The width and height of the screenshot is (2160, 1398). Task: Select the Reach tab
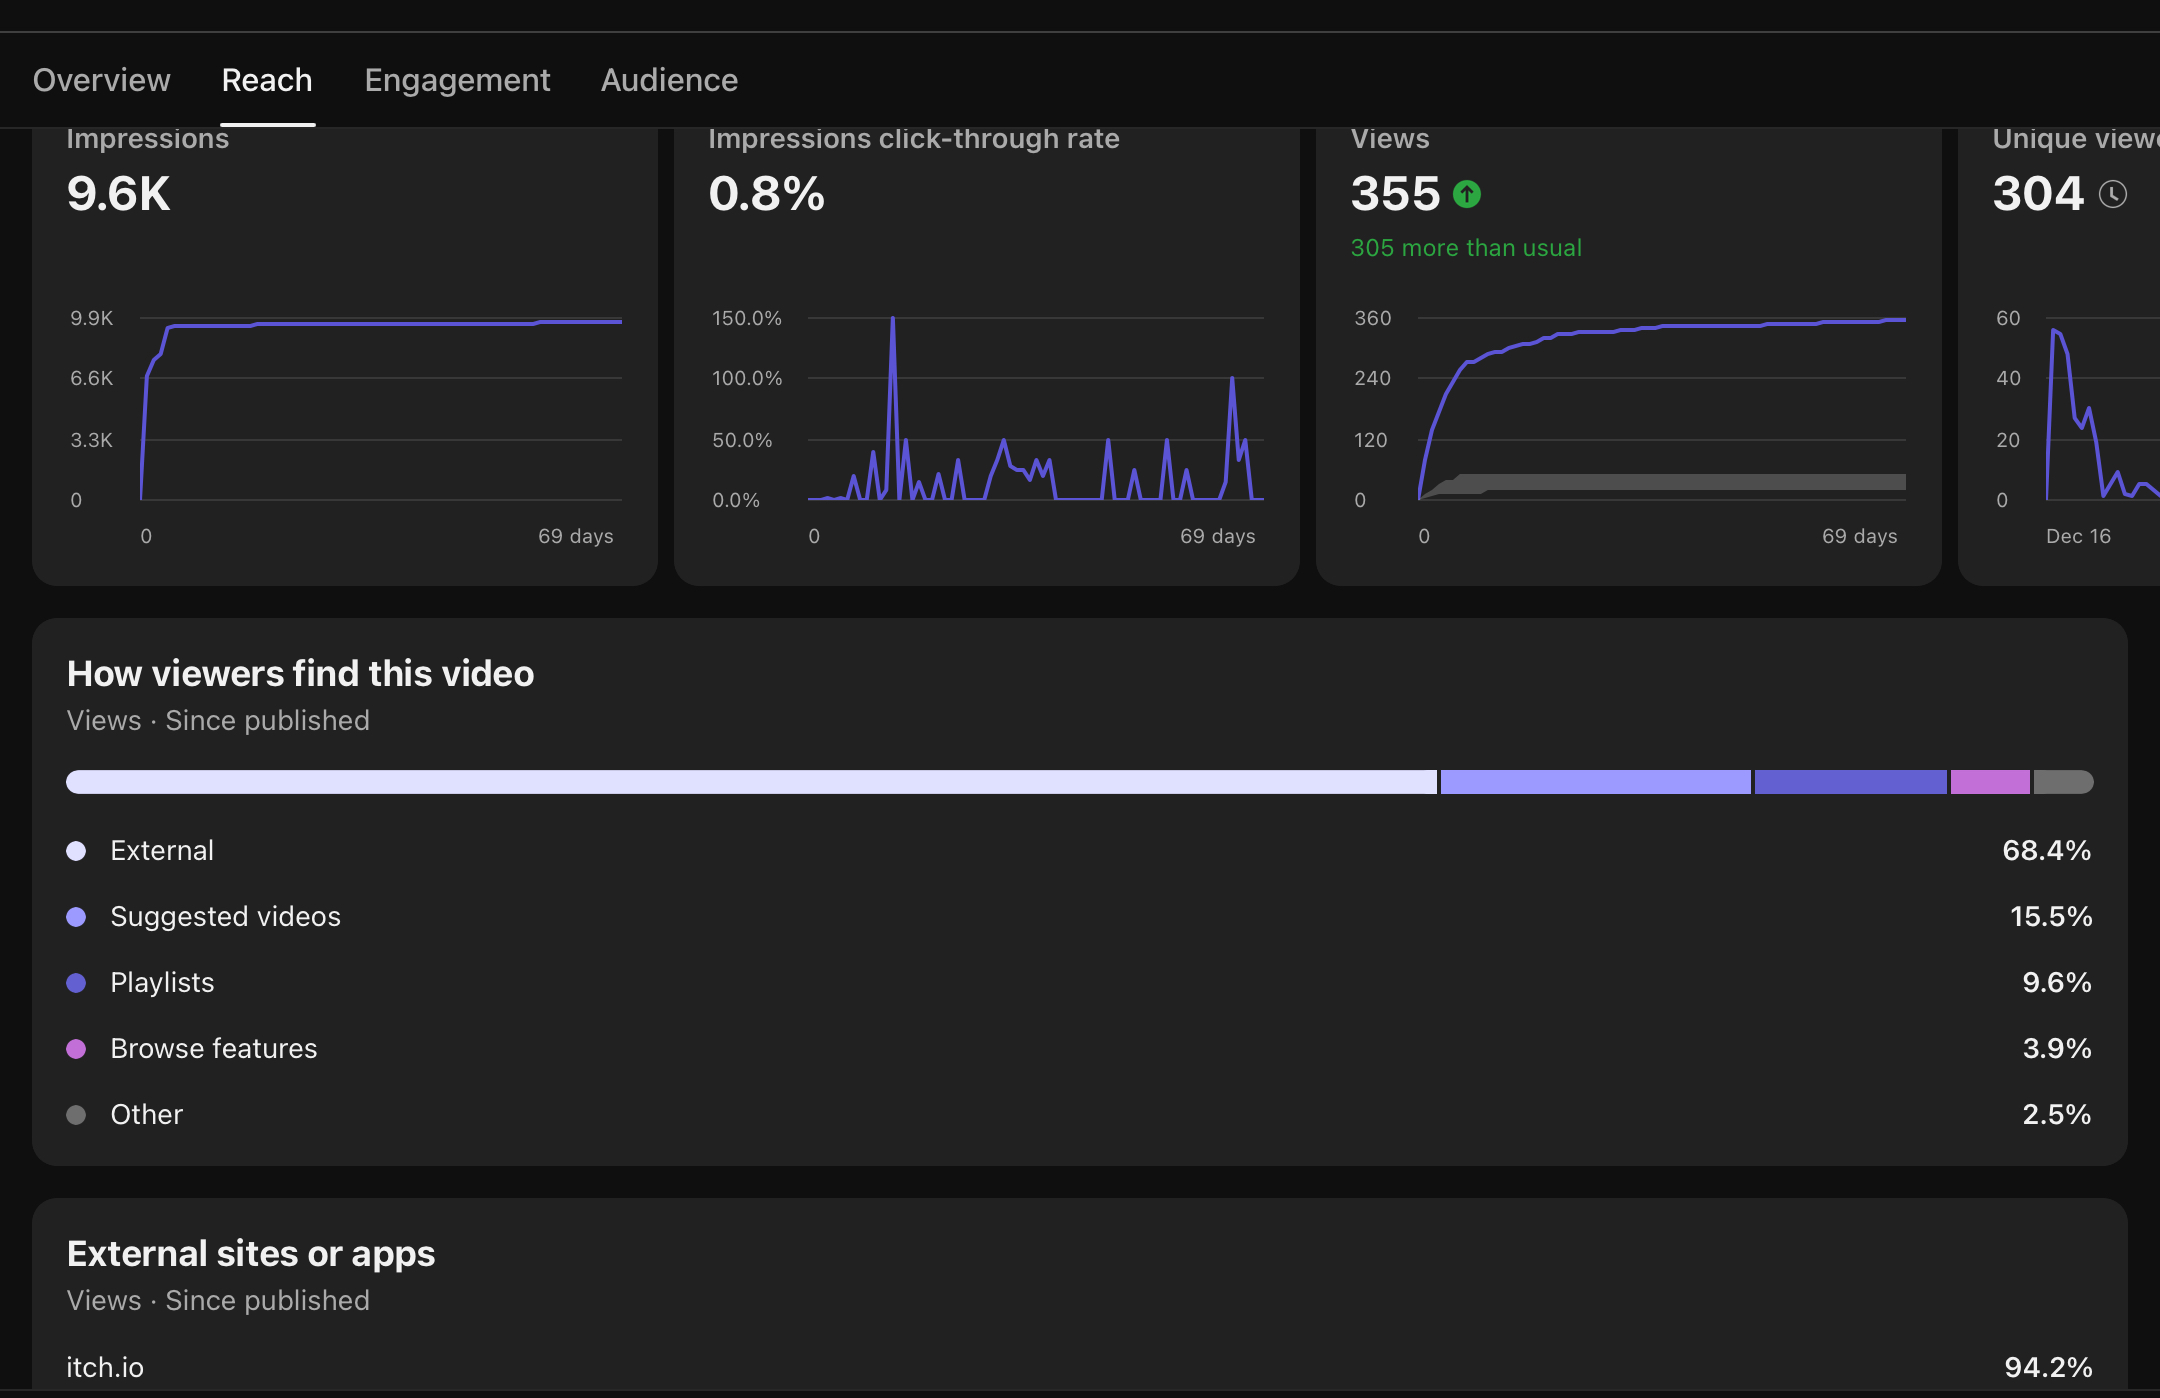267,80
